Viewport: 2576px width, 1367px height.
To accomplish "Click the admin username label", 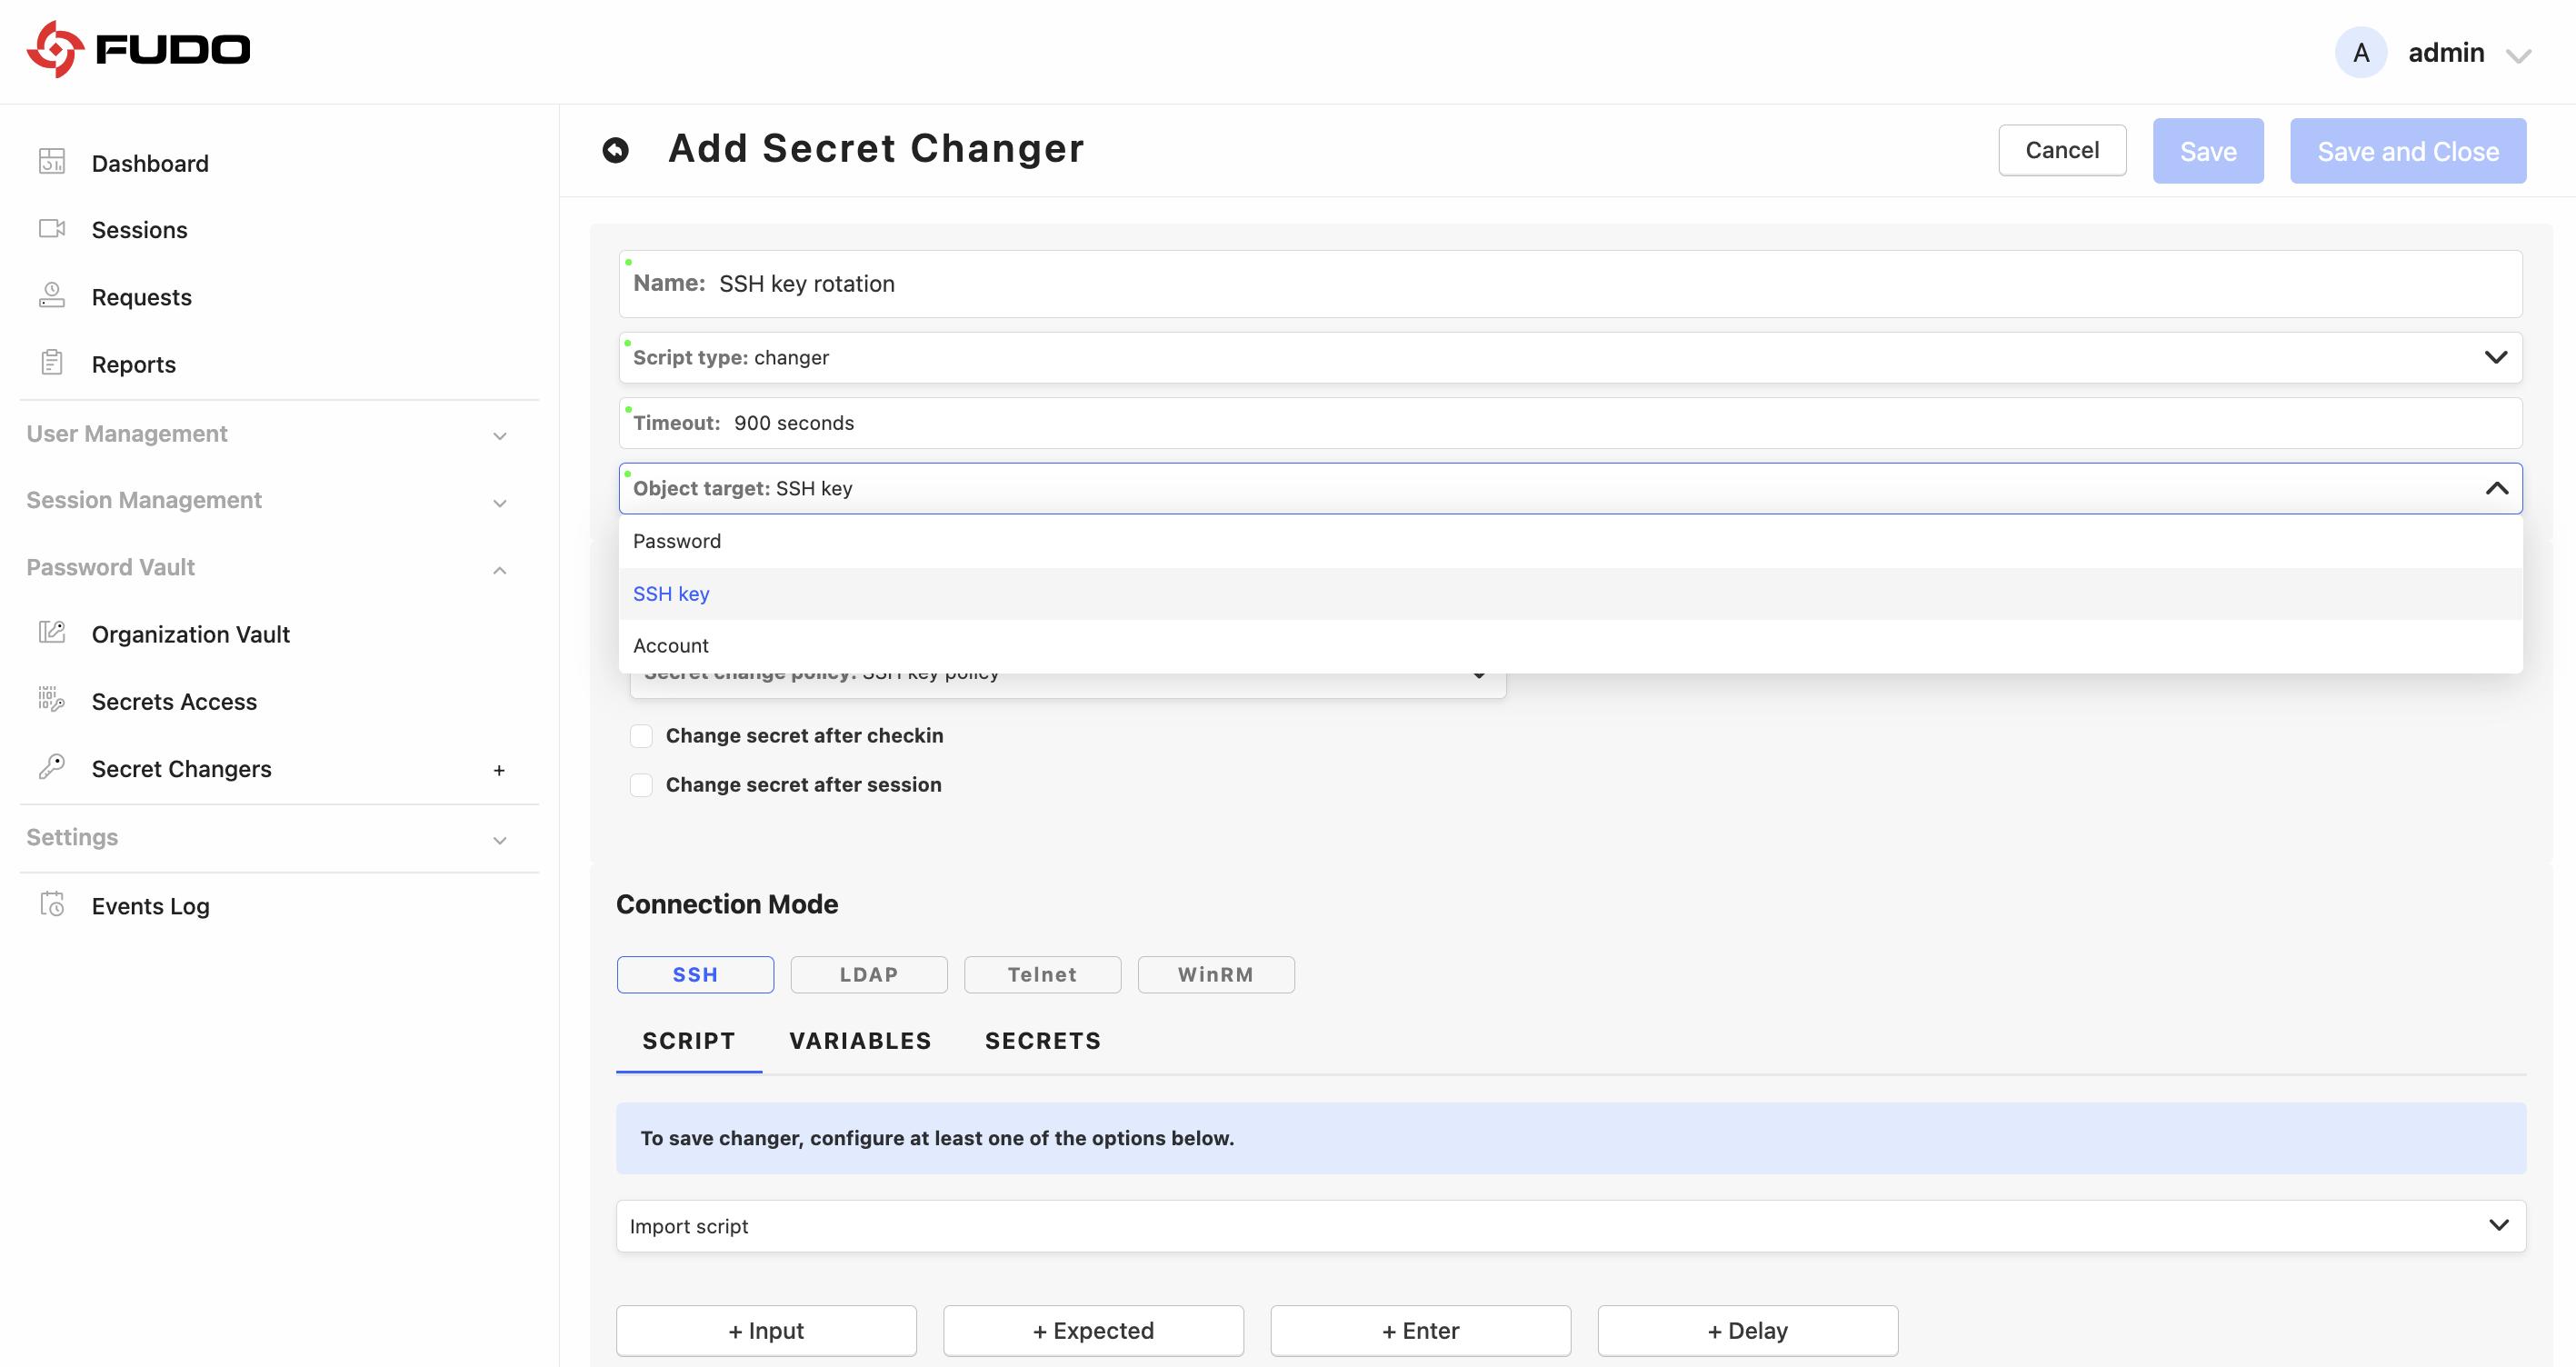I will [2446, 52].
